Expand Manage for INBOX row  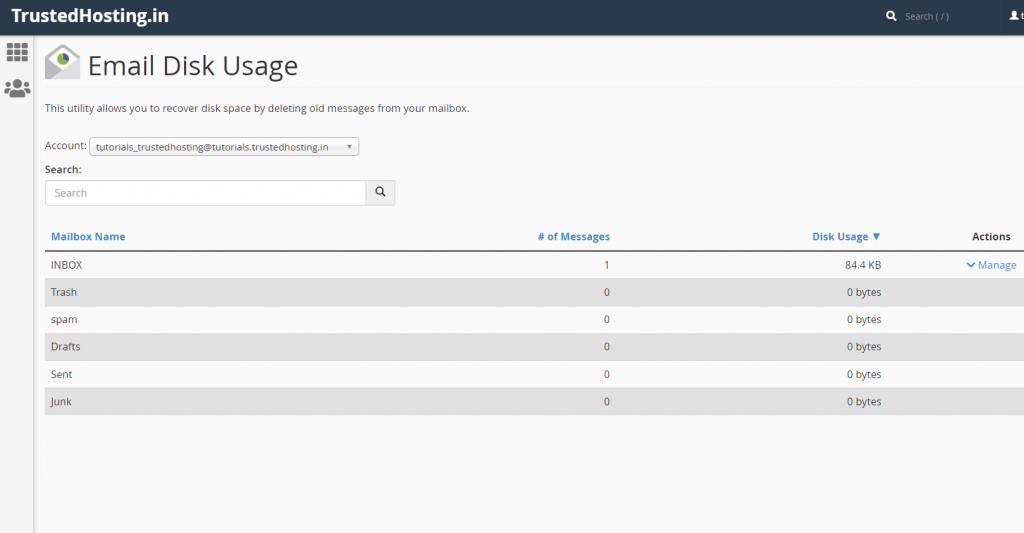click(x=991, y=265)
